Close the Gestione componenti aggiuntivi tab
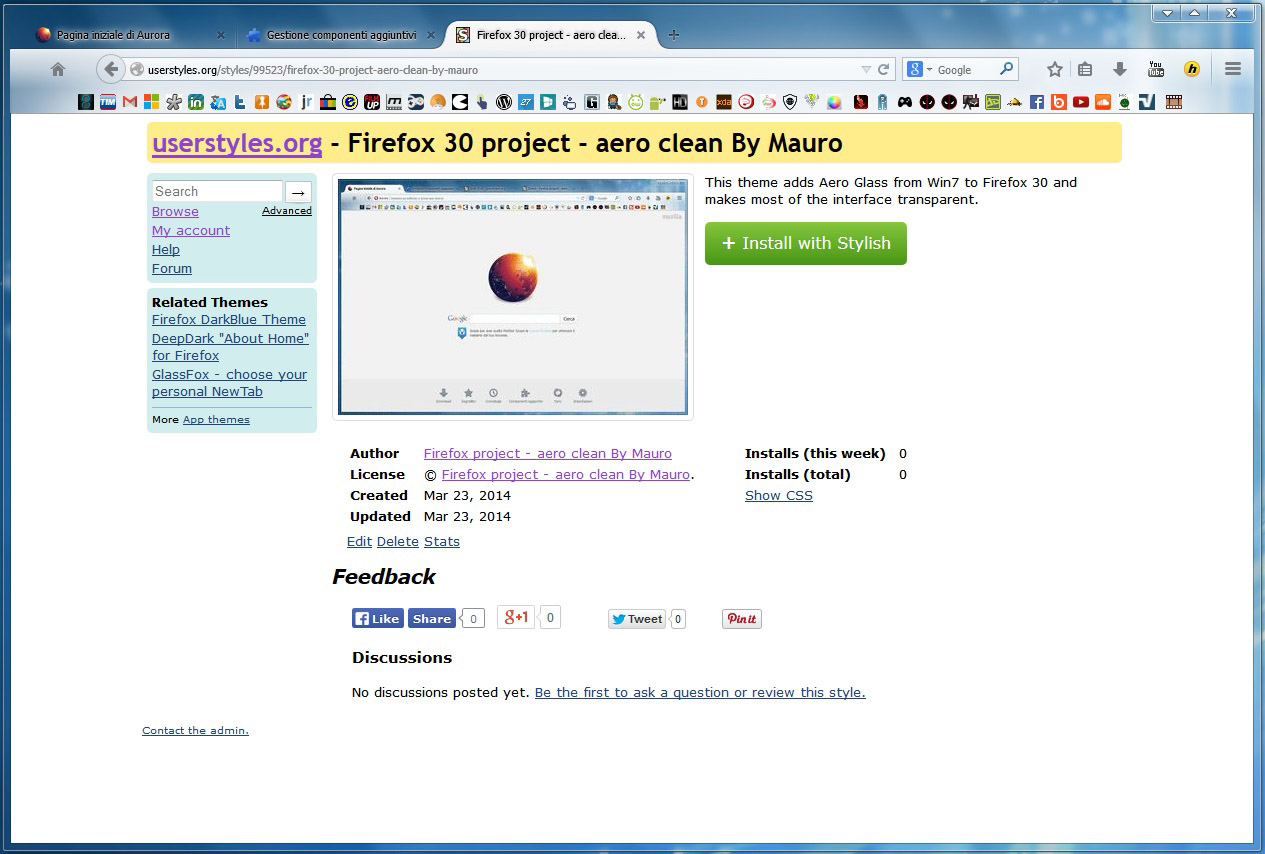Viewport: 1265px width, 854px height. [431, 35]
